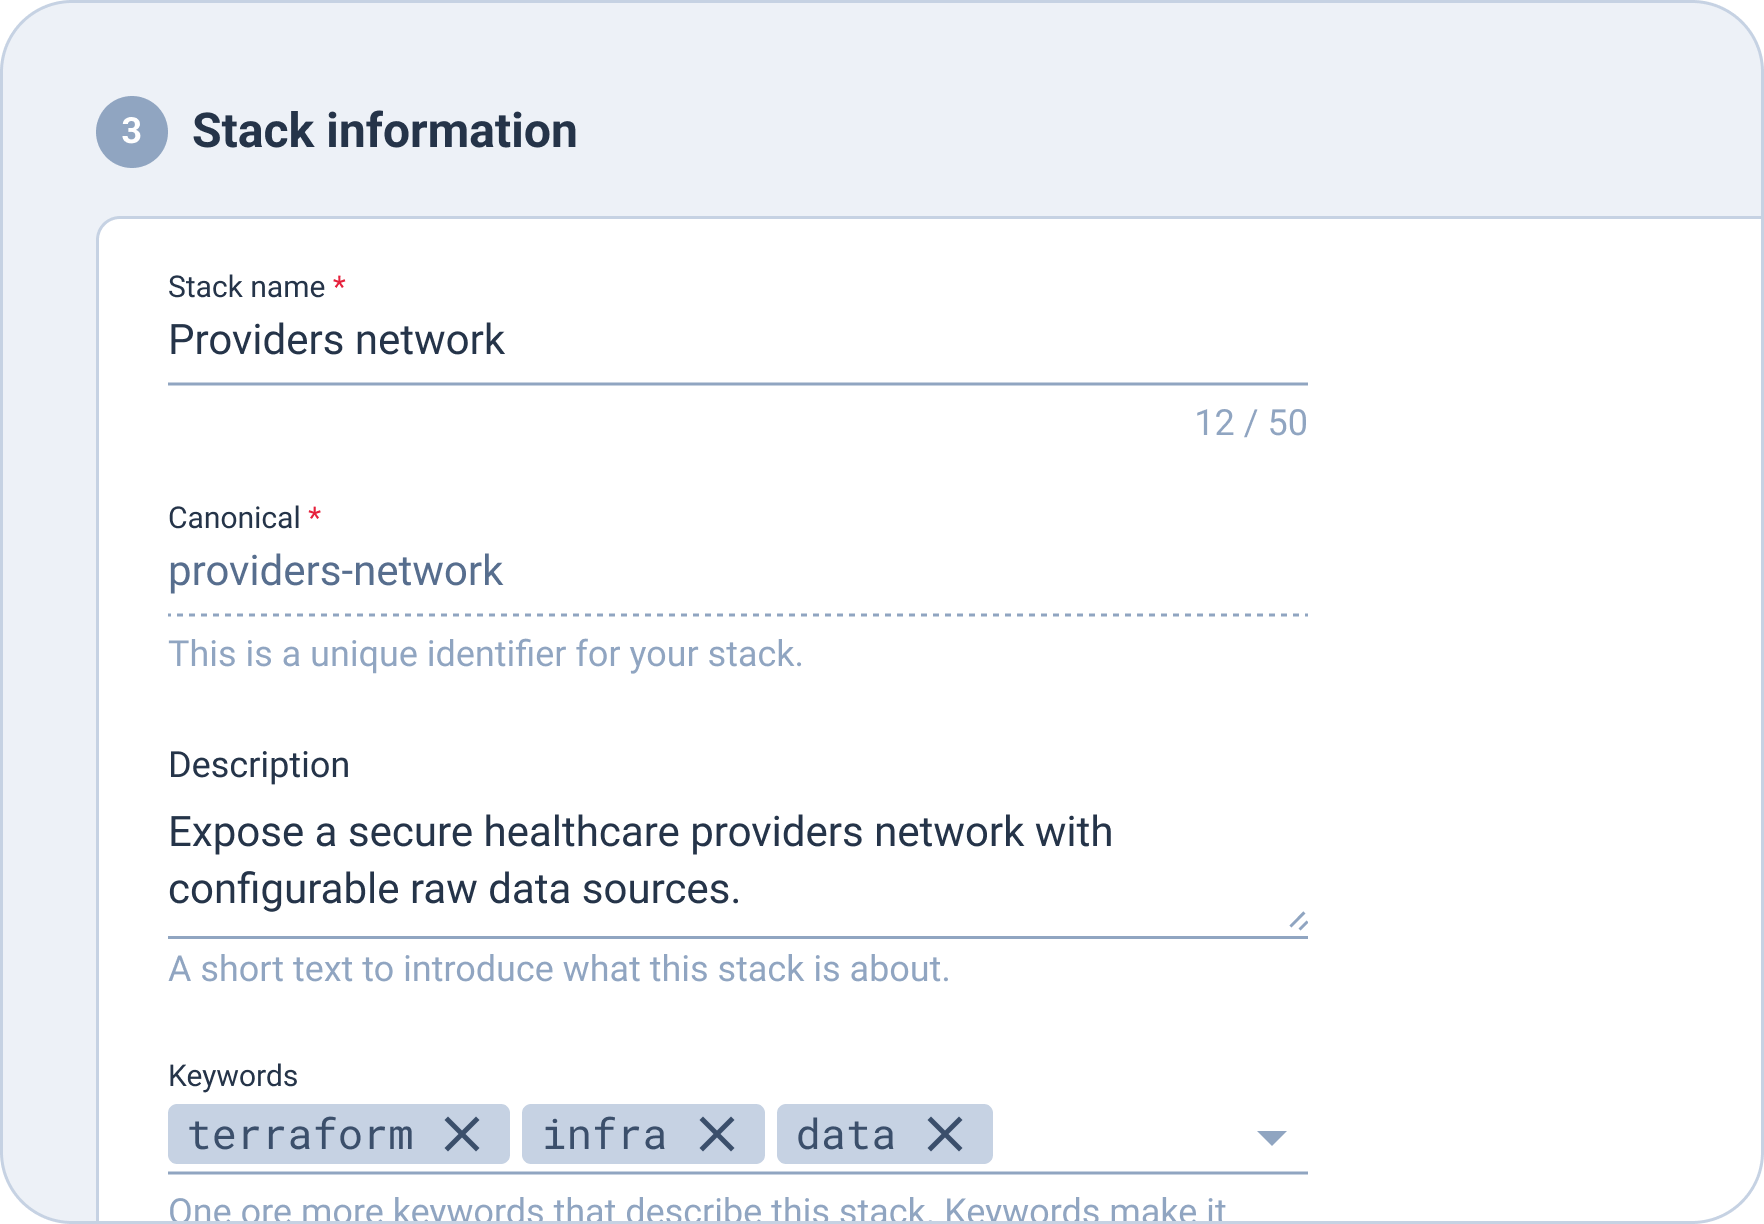
Task: Focus the Stack name input field
Action: pyautogui.click(x=736, y=341)
